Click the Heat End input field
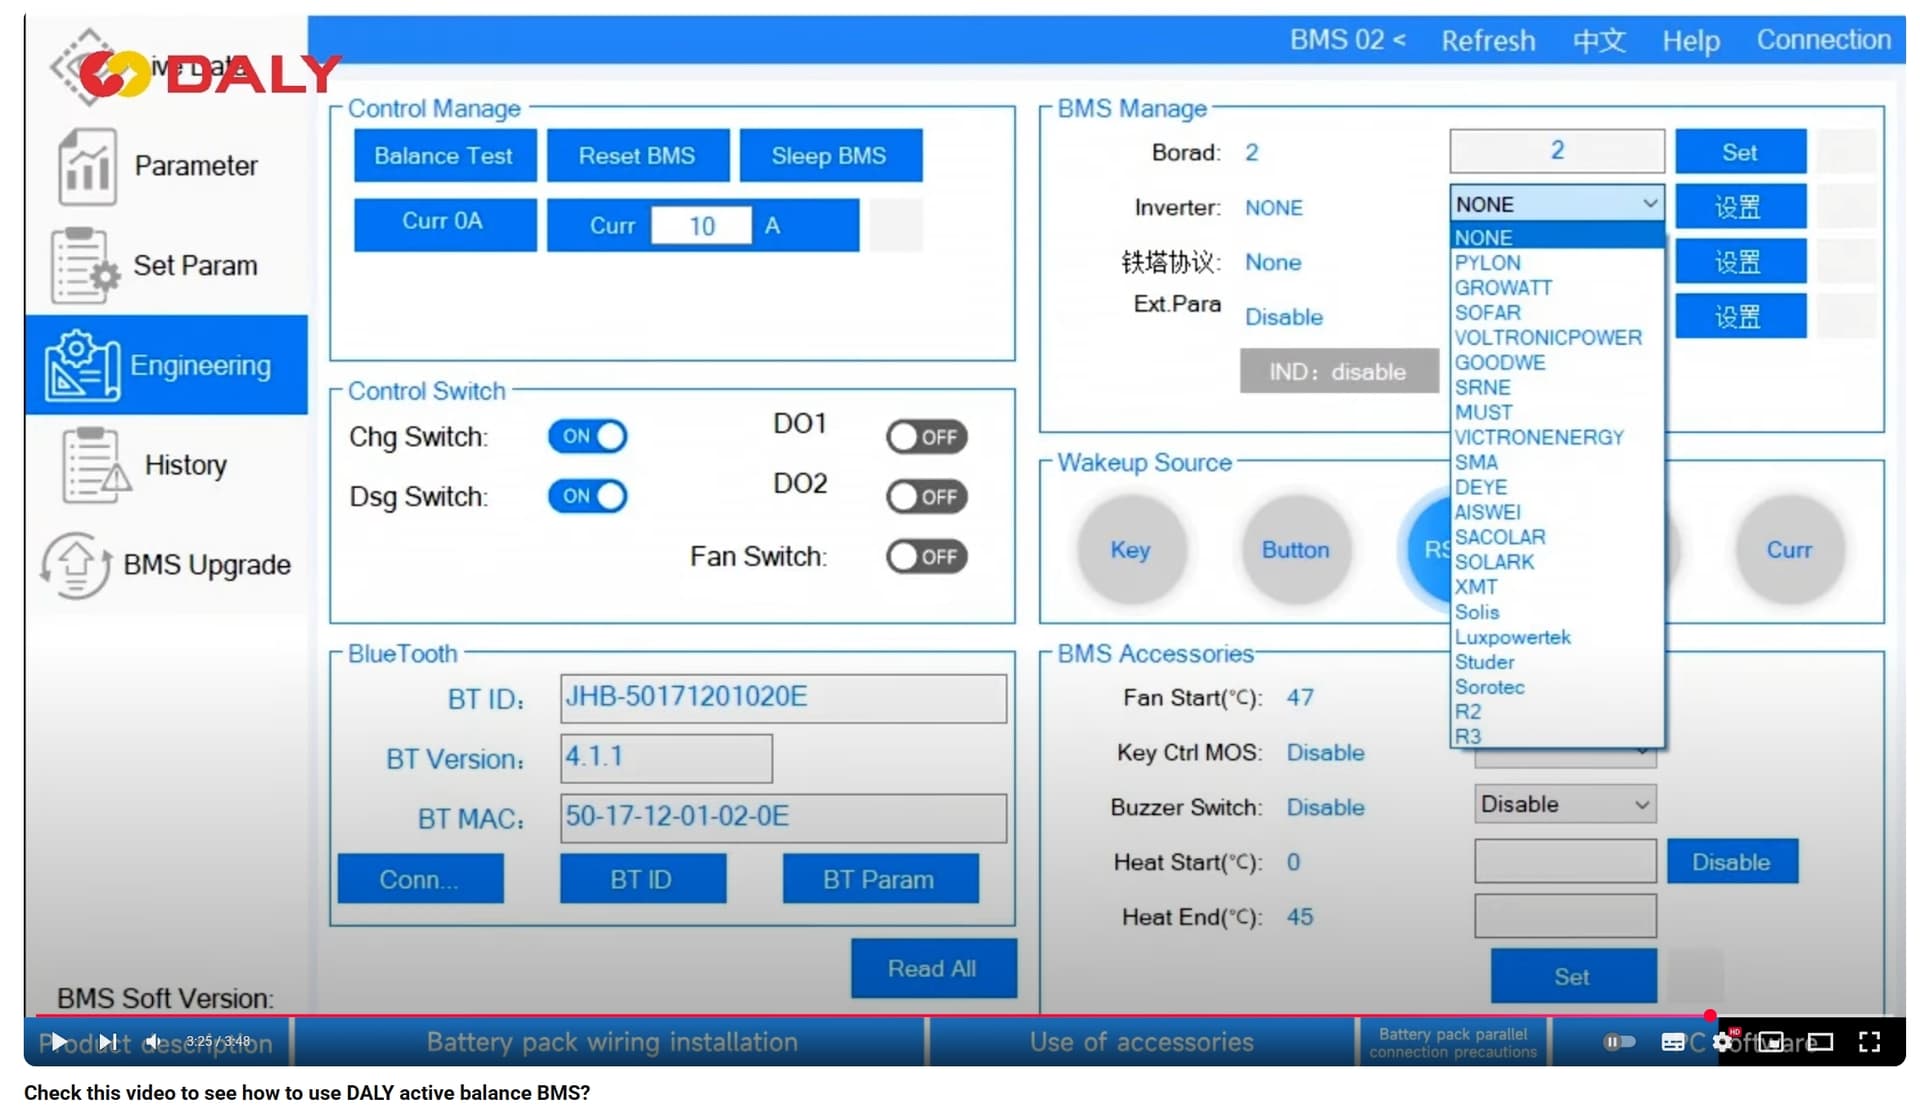Image resolution: width=1920 pixels, height=1113 pixels. click(1564, 916)
